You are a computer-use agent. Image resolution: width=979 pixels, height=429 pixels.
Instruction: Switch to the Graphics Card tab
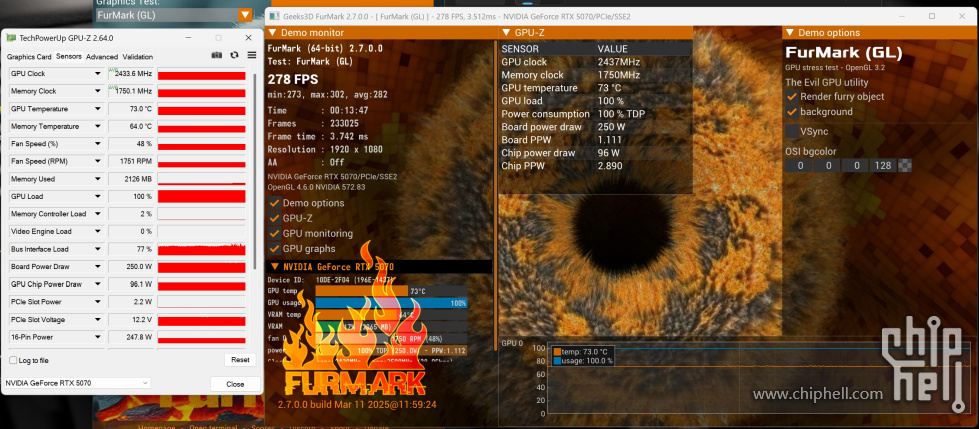29,57
